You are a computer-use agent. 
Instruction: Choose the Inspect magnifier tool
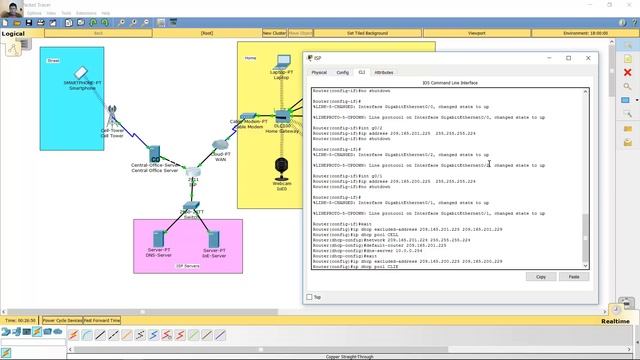pos(628,87)
